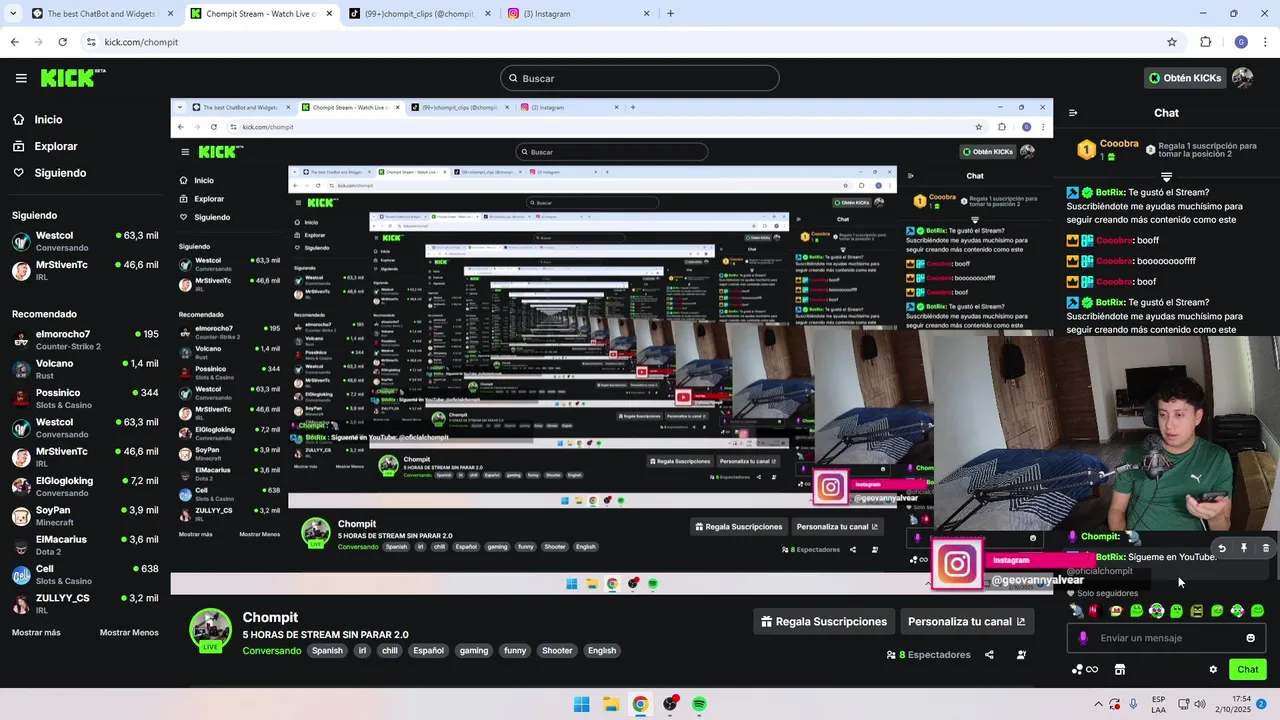Expand the leaderboard under Cooobra
1280x720 pixels.
pos(1166,177)
